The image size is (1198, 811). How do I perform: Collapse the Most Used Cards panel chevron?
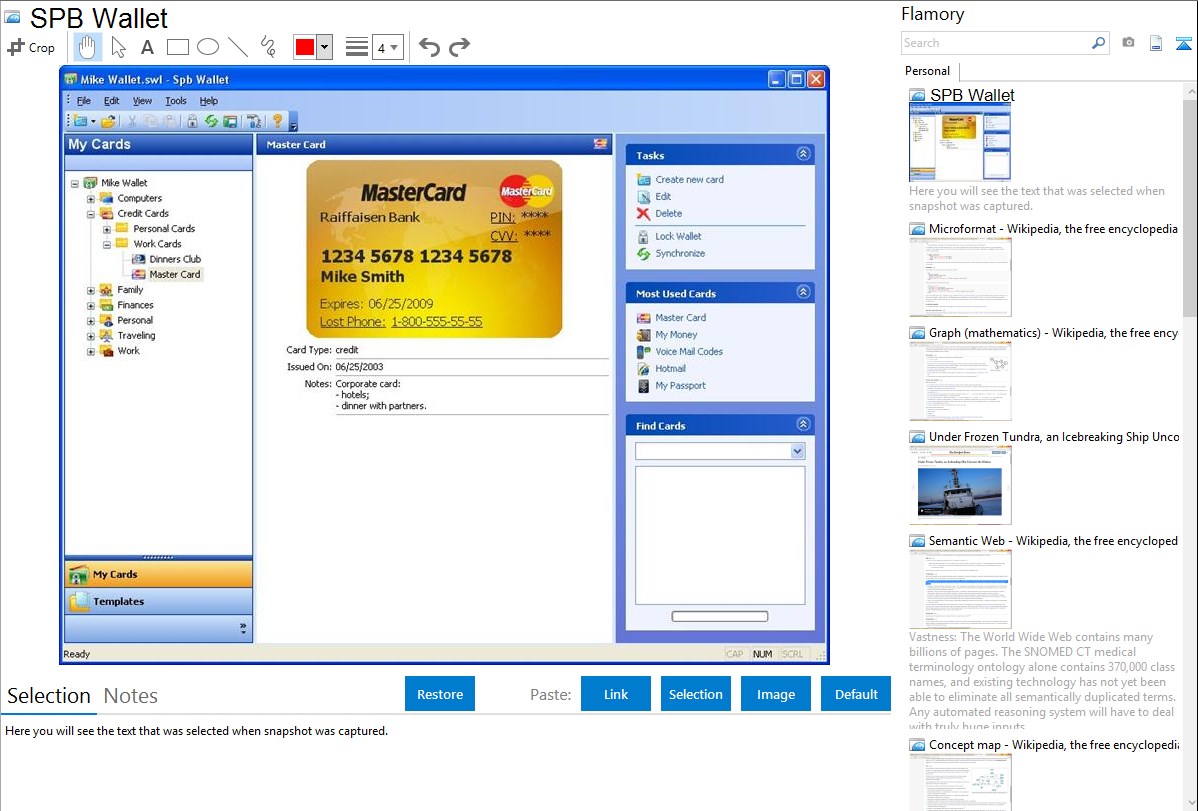coord(803,292)
